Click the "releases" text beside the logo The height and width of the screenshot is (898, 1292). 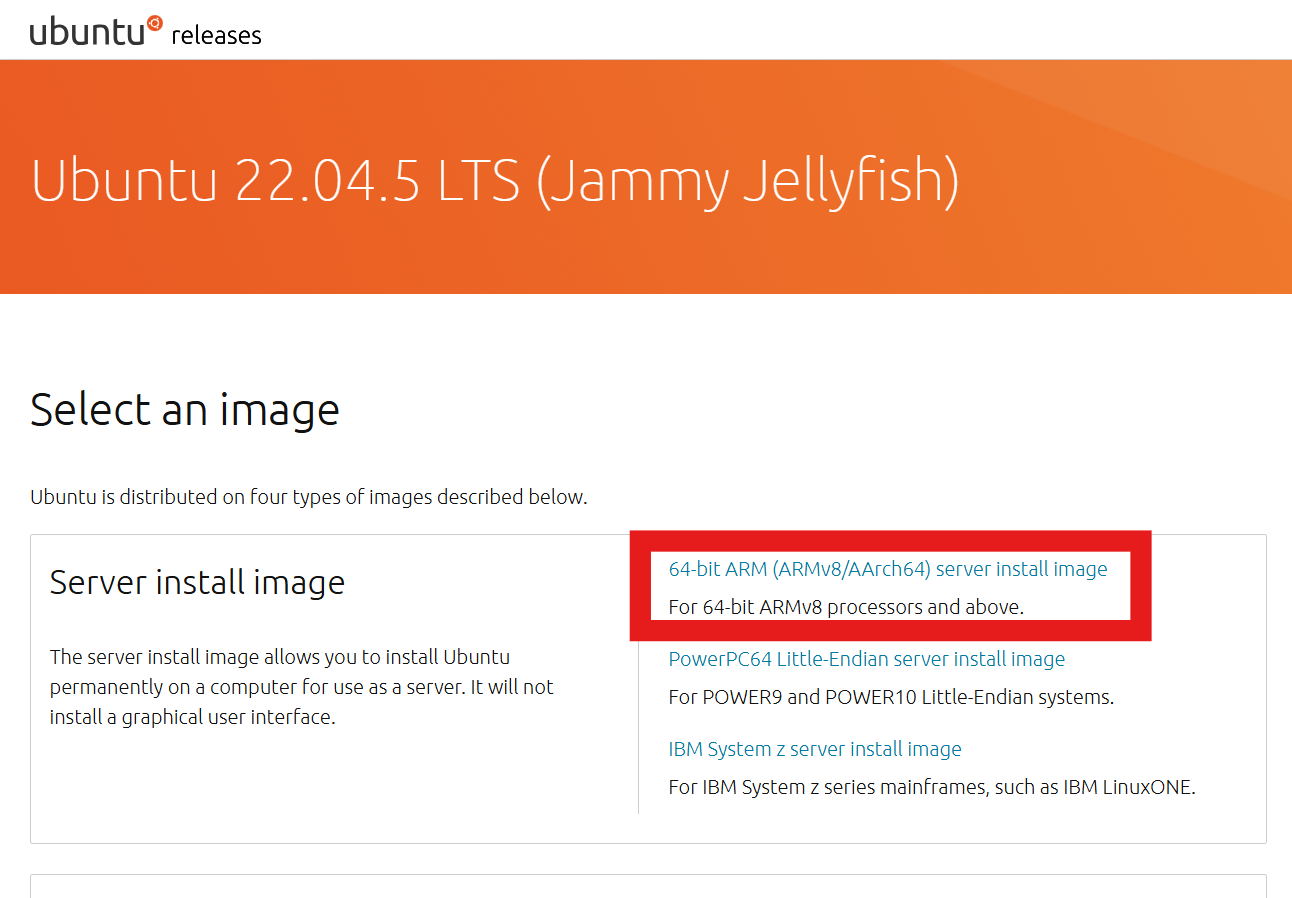click(216, 36)
